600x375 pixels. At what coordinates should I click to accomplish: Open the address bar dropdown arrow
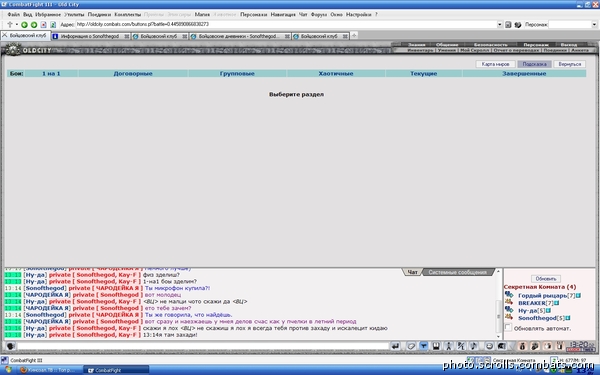(499, 24)
